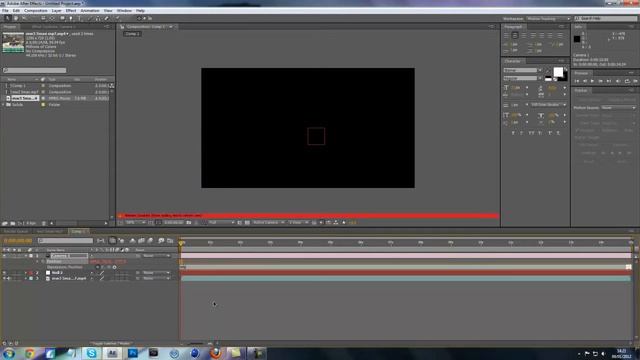Open the Camera 1 layer parent dropdown
Image resolution: width=640 pixels, height=360 pixels.
(156, 256)
